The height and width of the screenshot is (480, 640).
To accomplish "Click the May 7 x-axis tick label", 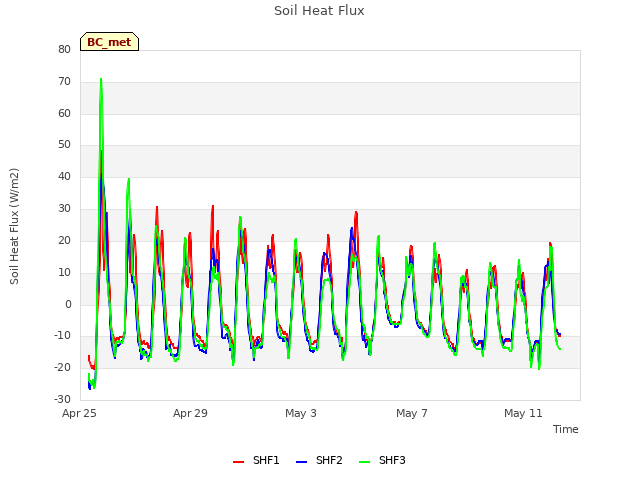I will click(x=412, y=413).
